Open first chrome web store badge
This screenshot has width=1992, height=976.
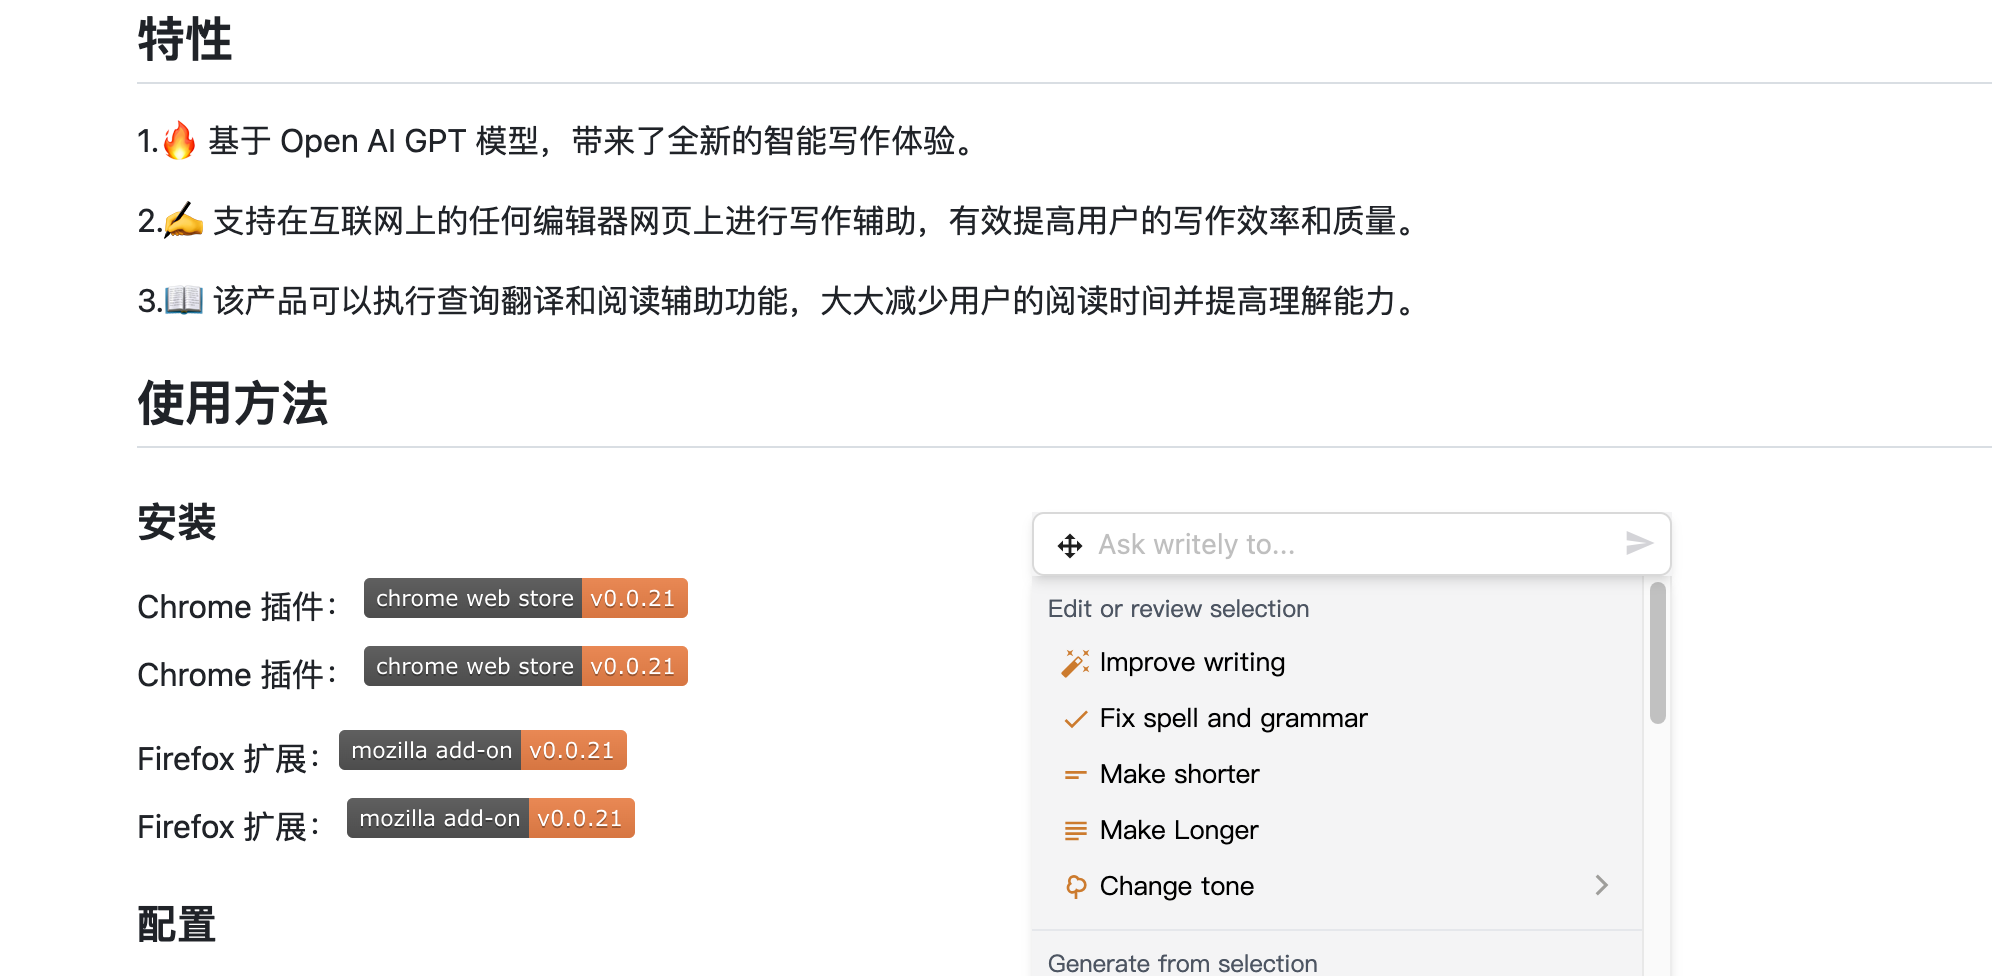473,598
